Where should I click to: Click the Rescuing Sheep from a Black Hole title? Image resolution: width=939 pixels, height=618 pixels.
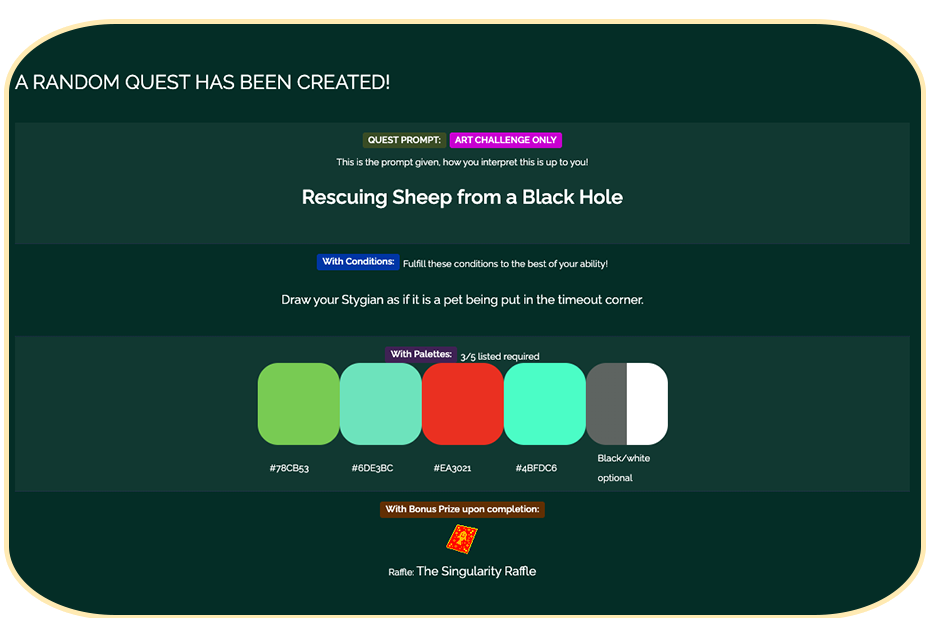(x=462, y=197)
